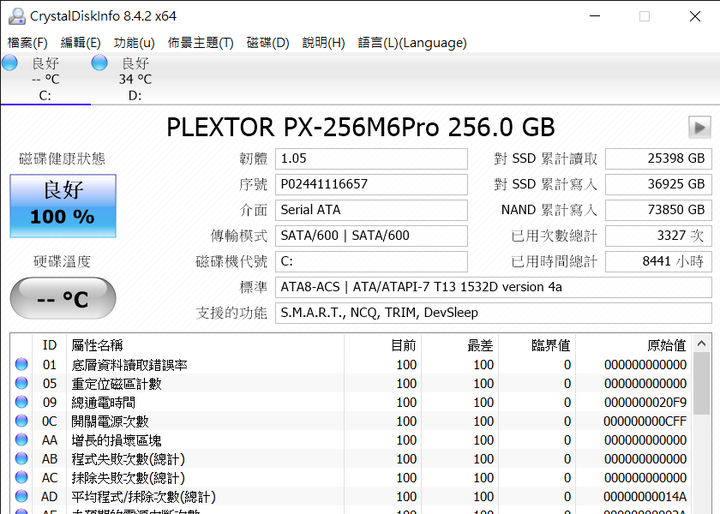Viewport: 720px width, 514px height.
Task: Select row 平均程式/抹除次數(總計)
Action: pyautogui.click(x=351, y=496)
